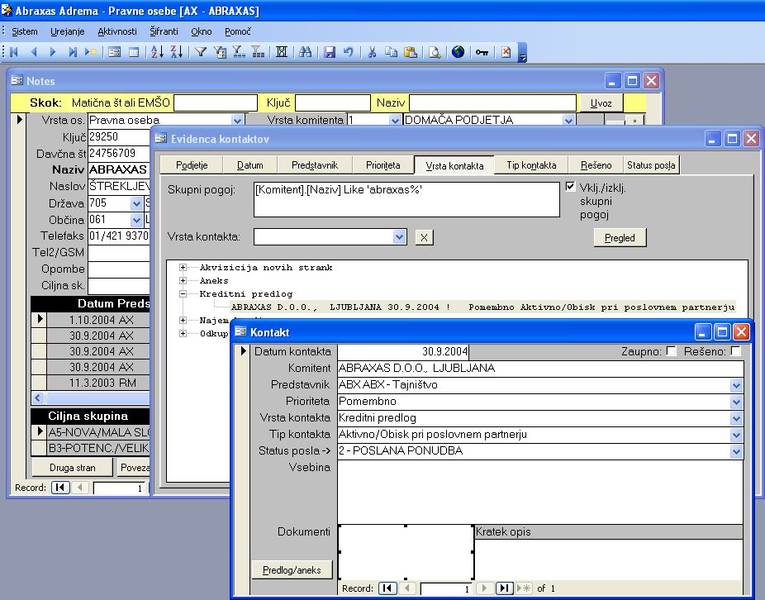Open Vrsta os. dropdown in Notes

coord(237,120)
